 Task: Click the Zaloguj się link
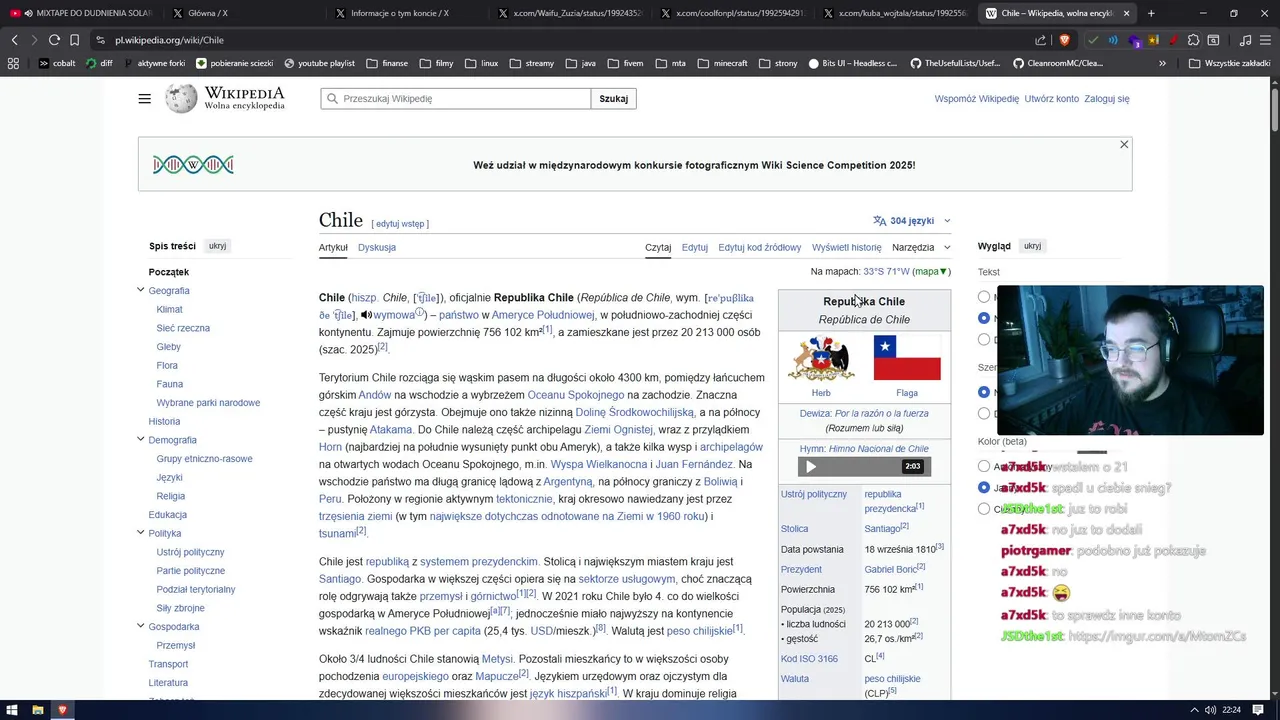[x=1107, y=99]
